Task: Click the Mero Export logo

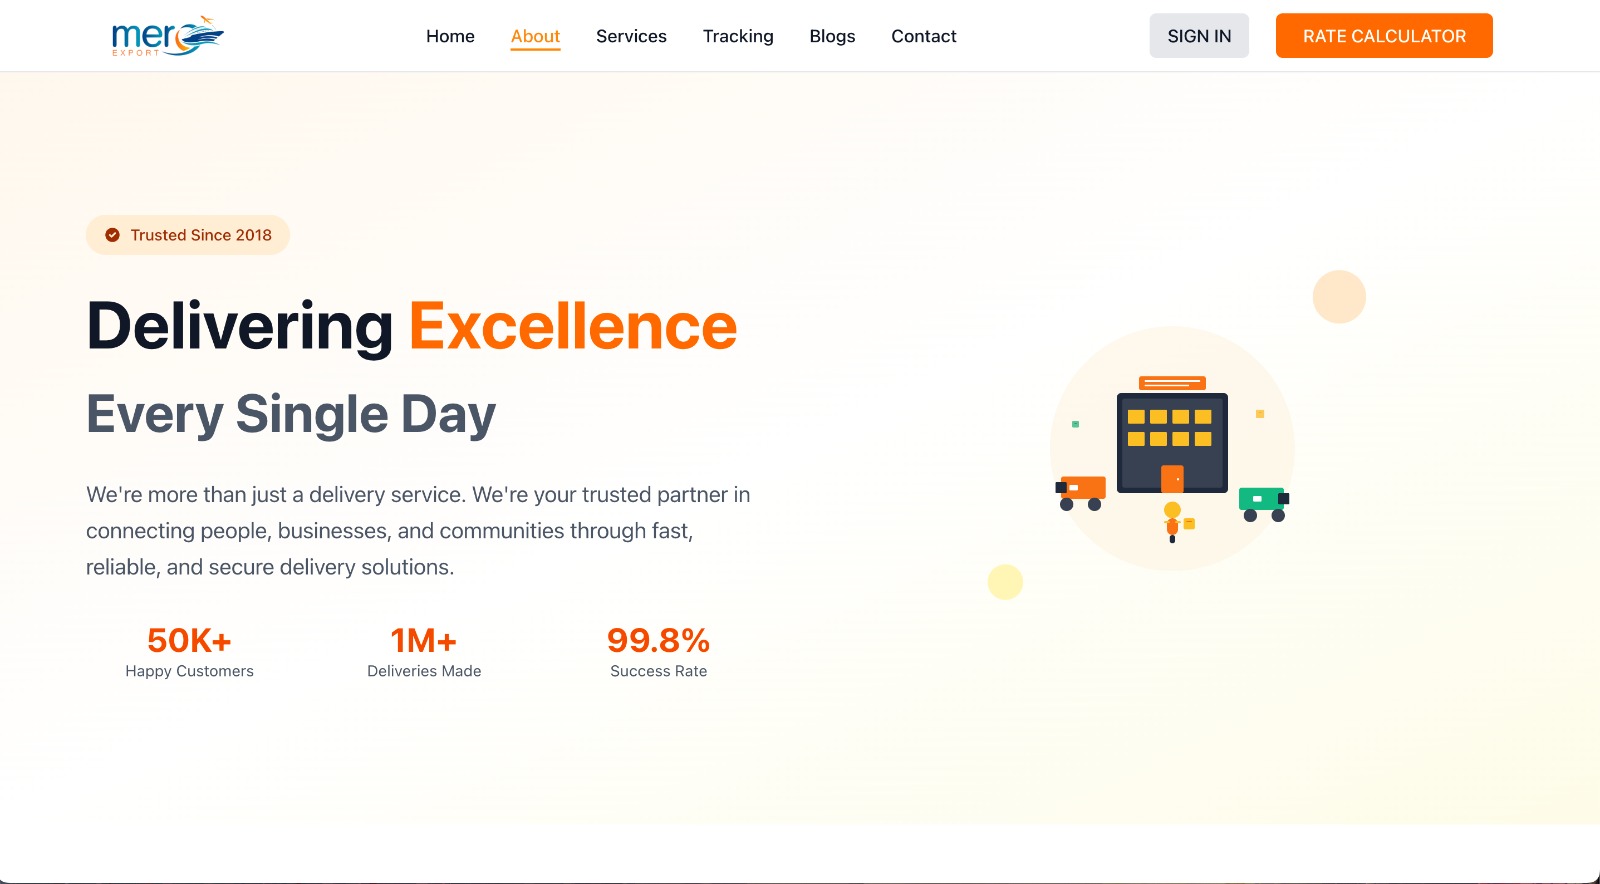Action: 166,35
